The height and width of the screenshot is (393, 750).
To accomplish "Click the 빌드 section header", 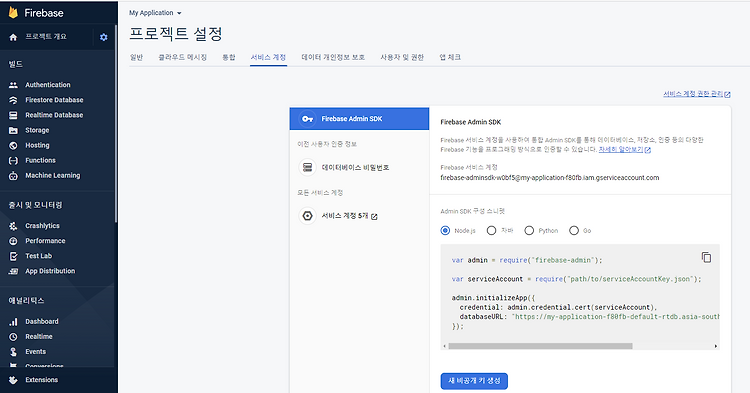I will (16, 64).
